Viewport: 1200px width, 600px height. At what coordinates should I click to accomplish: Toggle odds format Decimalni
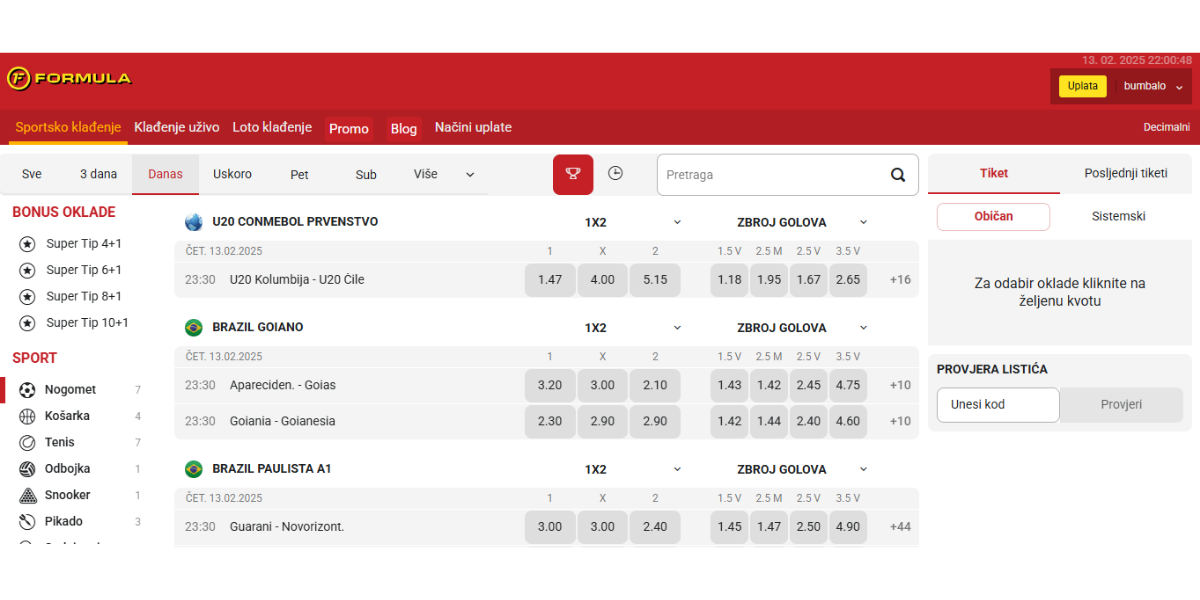1166,127
